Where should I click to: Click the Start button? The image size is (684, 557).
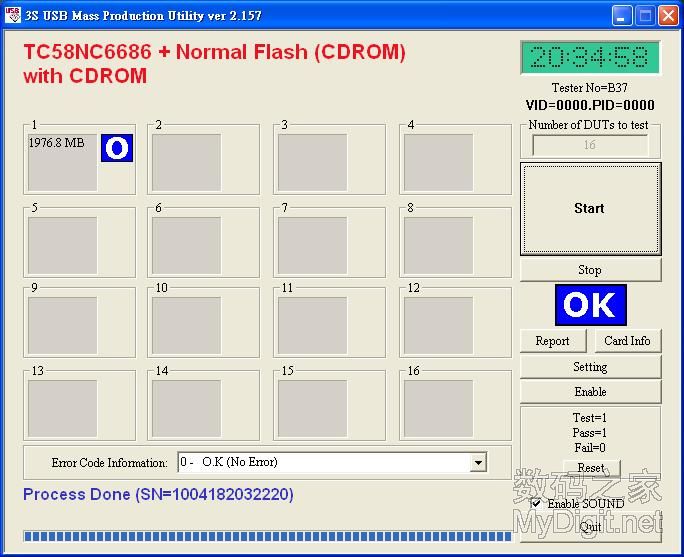pyautogui.click(x=591, y=208)
